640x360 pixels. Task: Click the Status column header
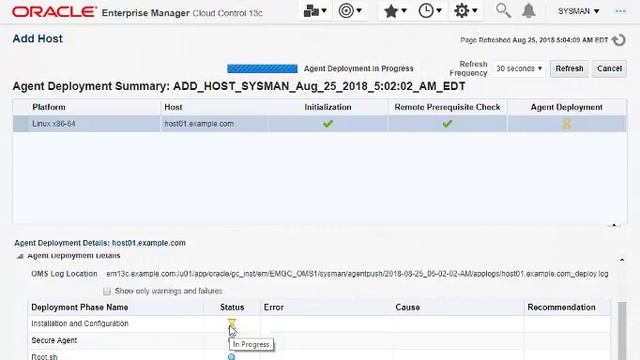[232, 307]
